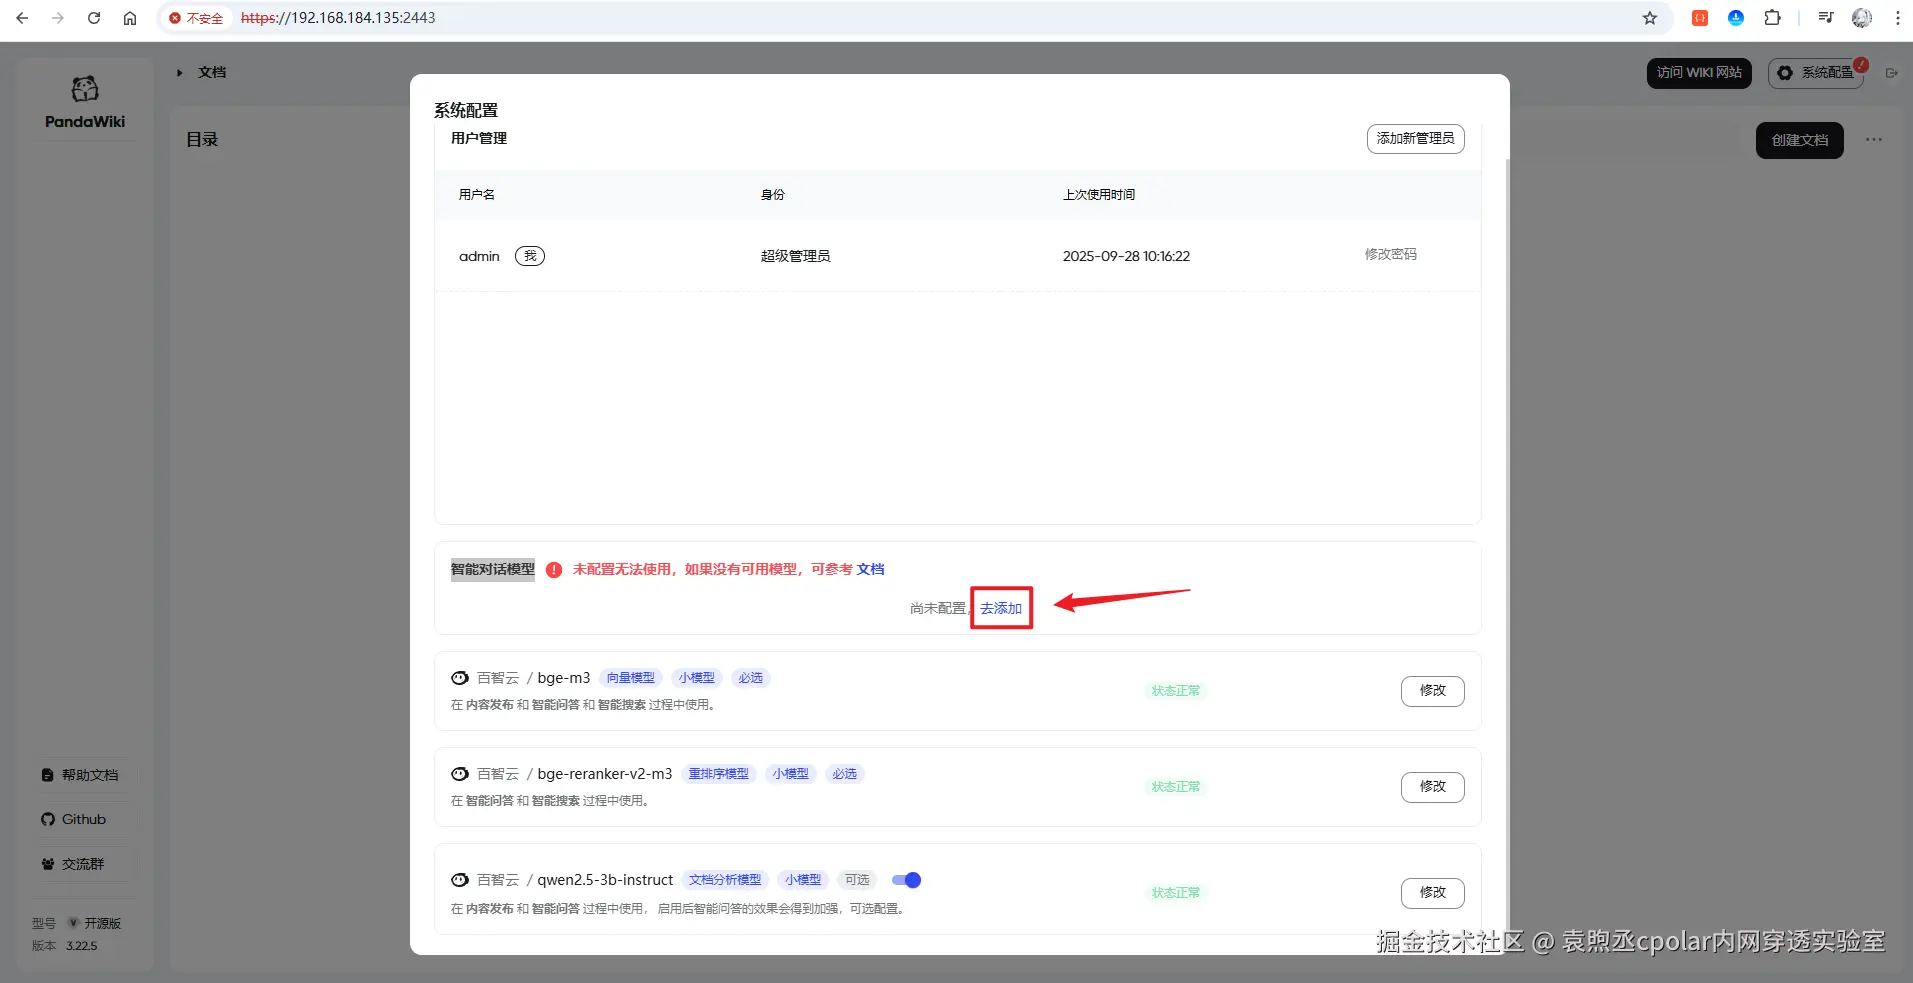
Task: Click the 必选 tag on the bge-m3 row
Action: [x=751, y=678]
